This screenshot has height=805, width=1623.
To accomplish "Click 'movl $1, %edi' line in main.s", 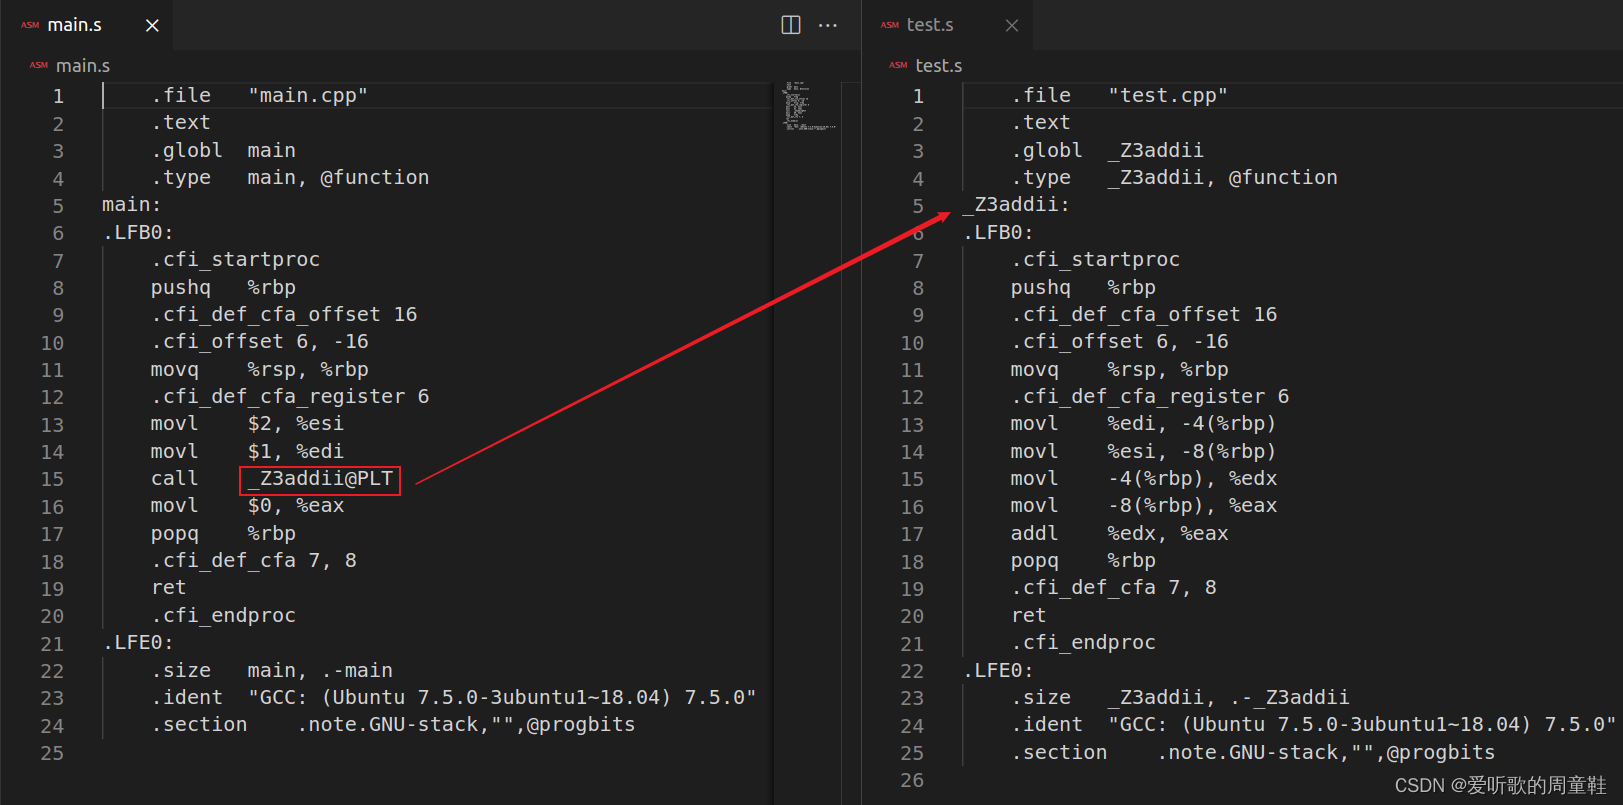I will click(247, 451).
